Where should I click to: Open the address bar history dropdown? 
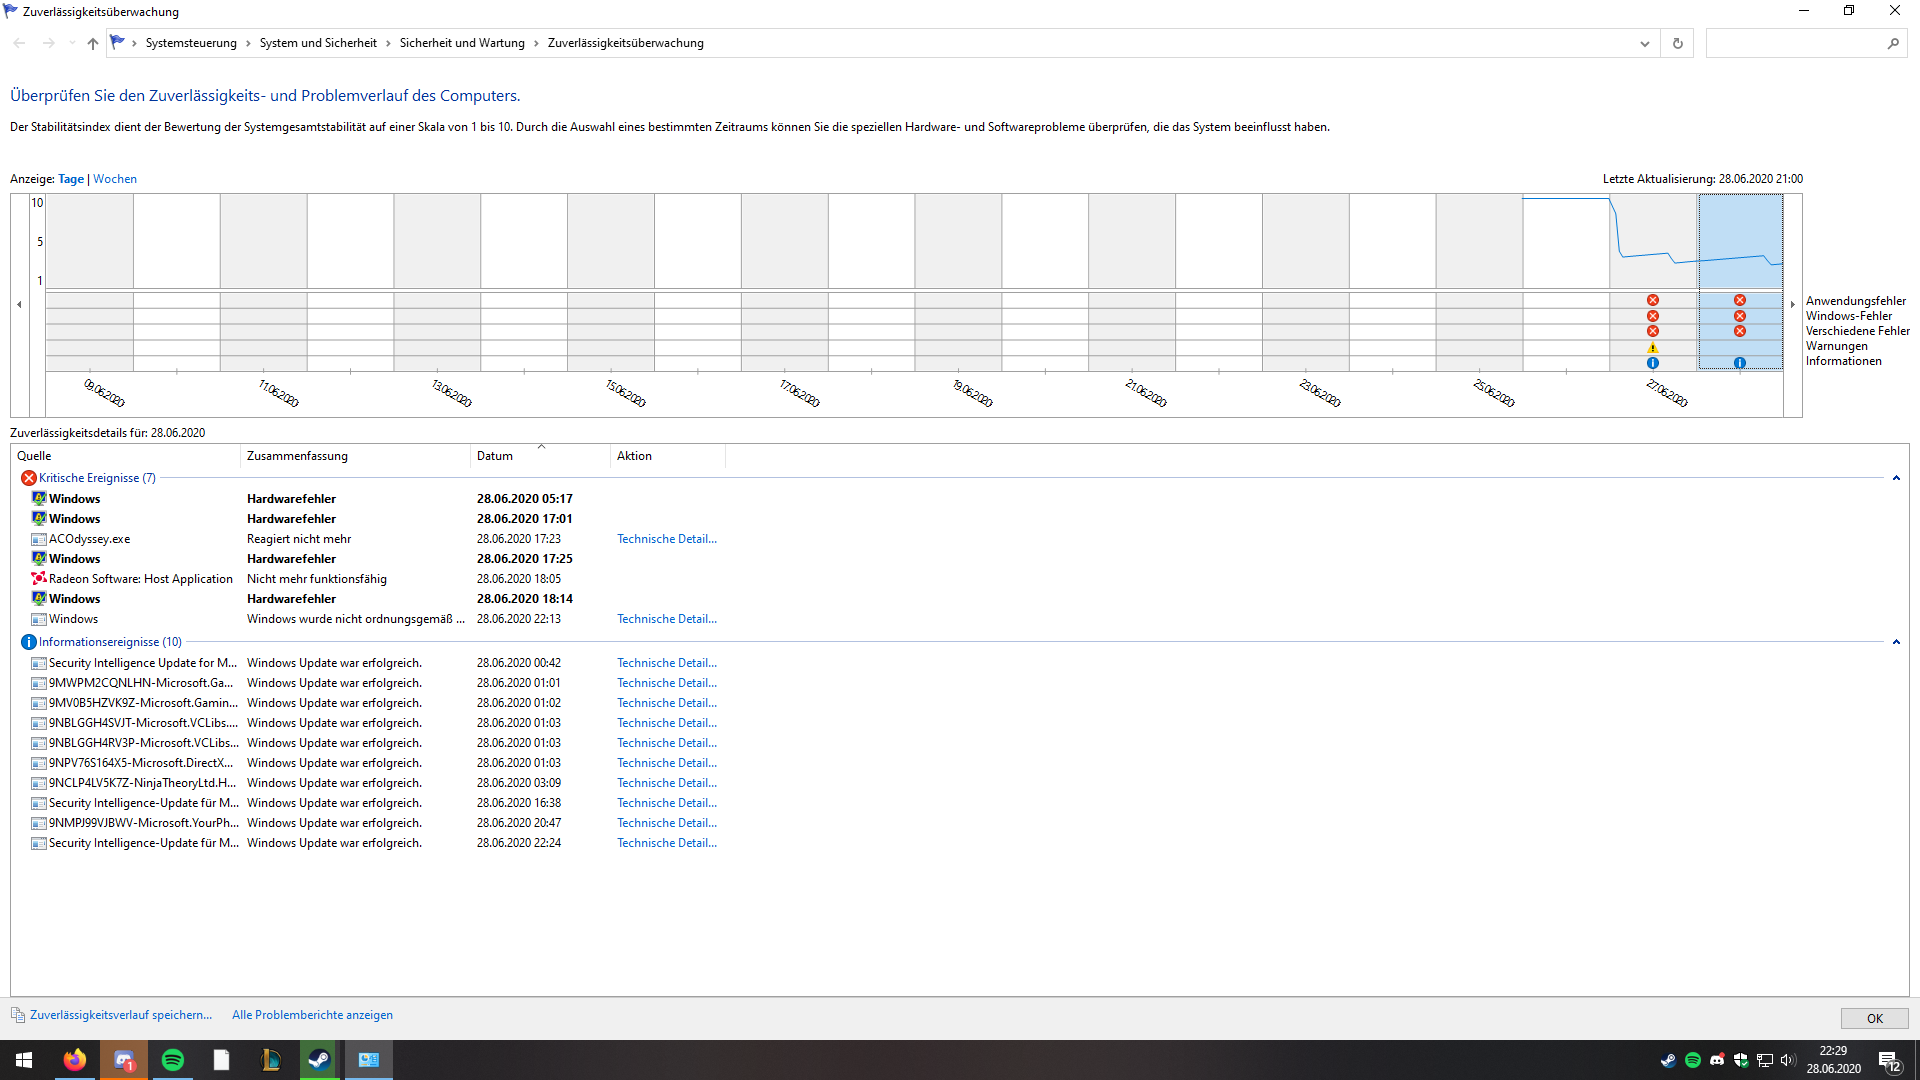(x=1644, y=43)
